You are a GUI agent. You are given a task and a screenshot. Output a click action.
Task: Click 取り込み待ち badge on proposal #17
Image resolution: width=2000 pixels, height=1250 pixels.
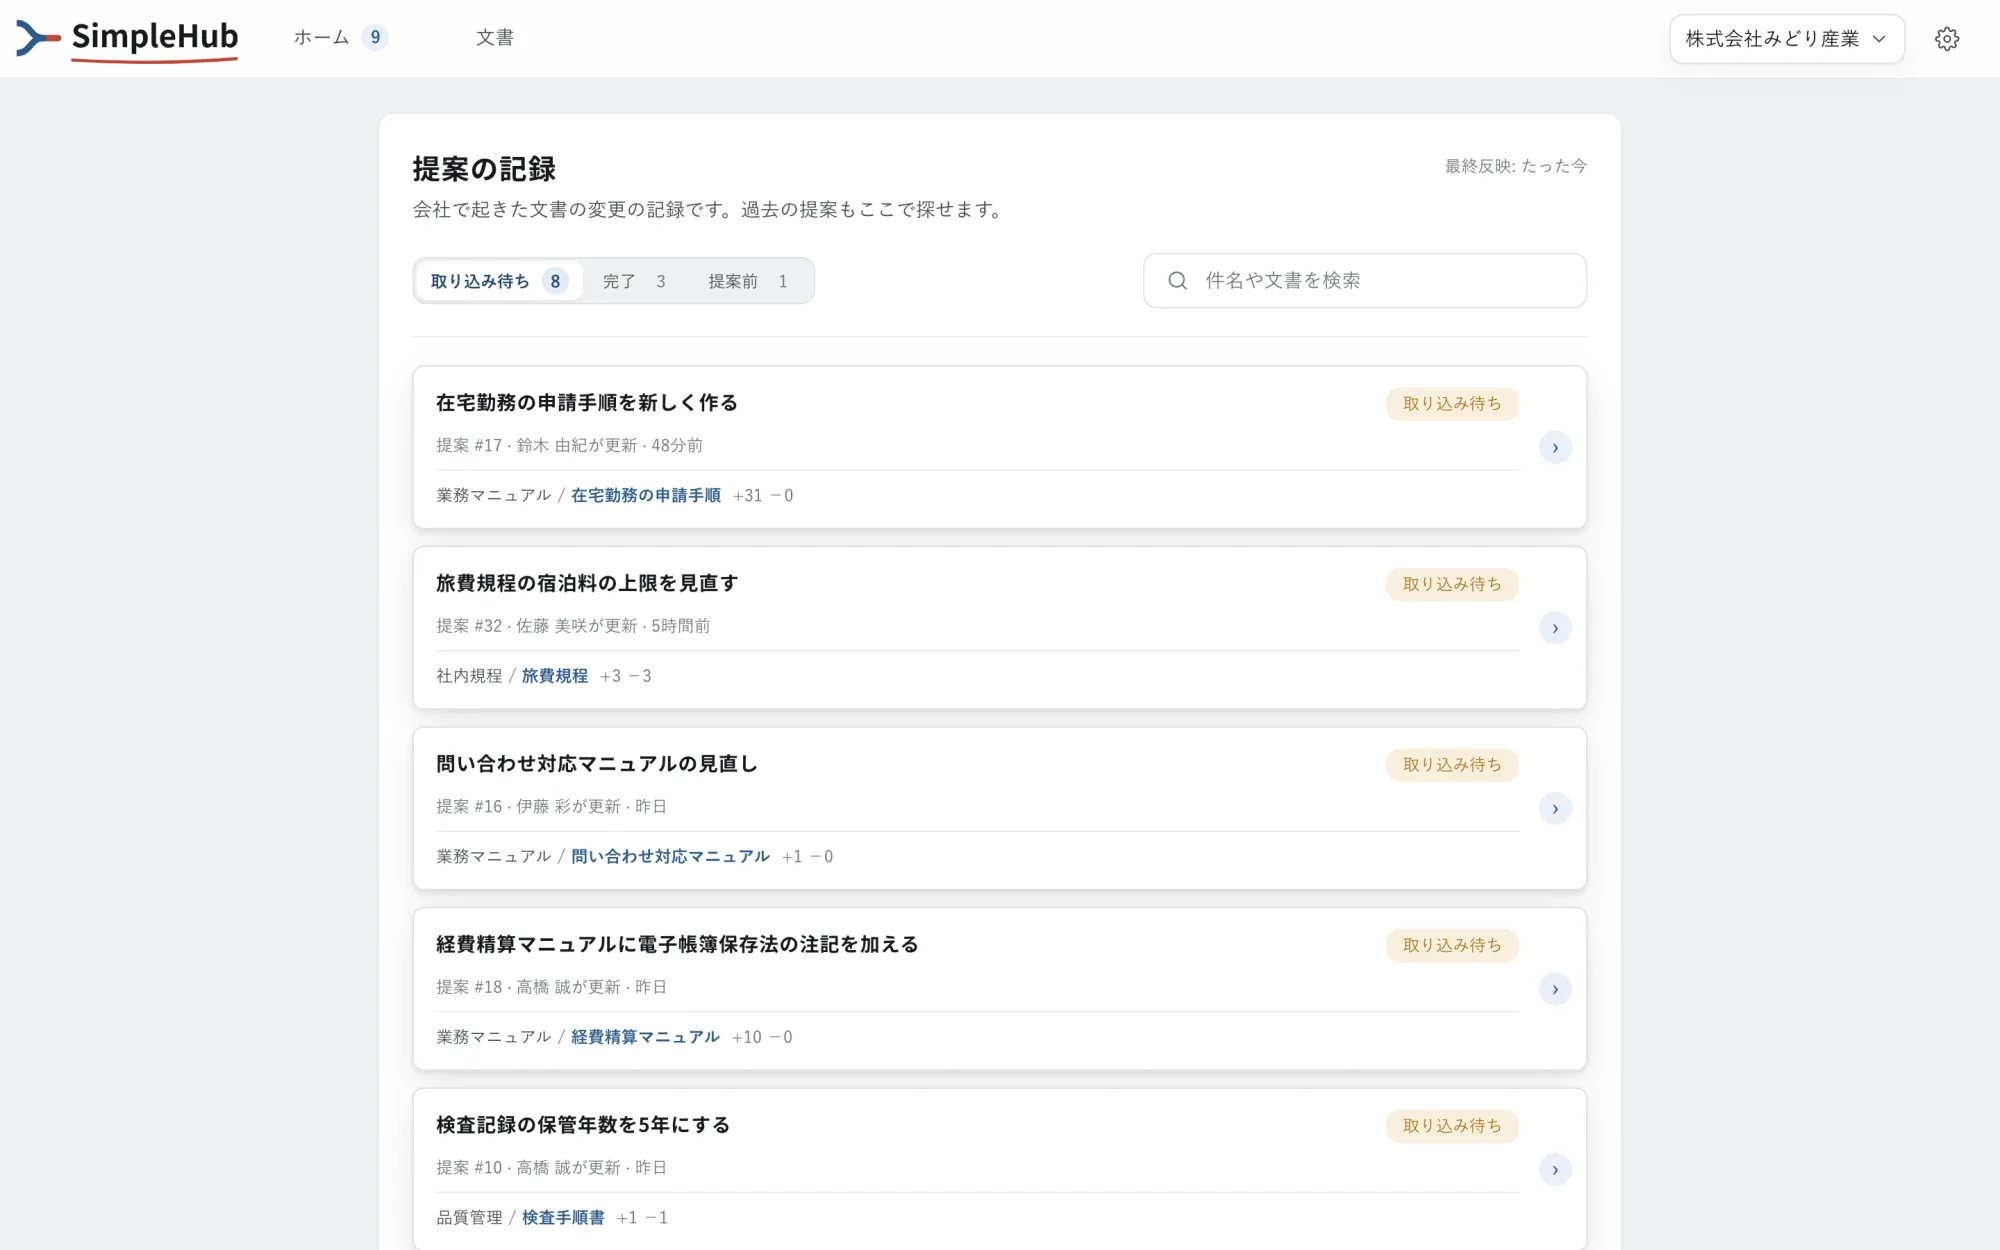(1452, 404)
